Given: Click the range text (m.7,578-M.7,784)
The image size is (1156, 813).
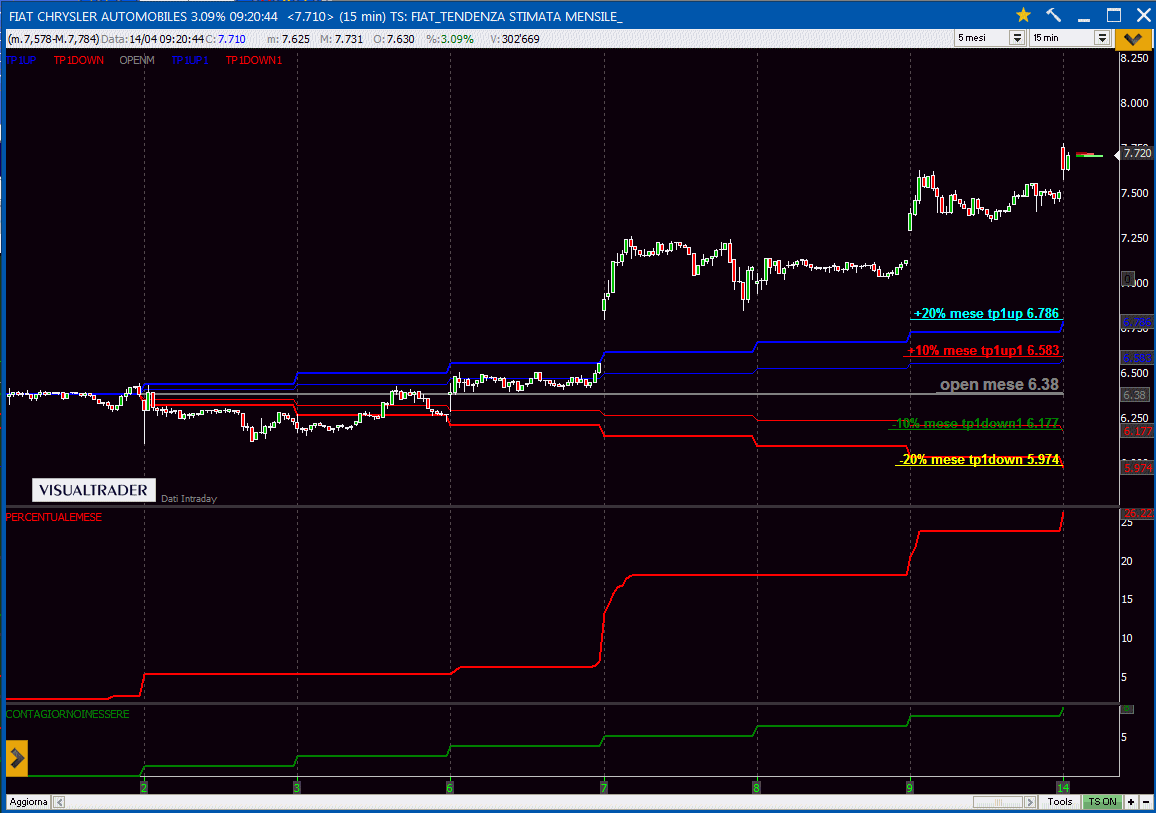Looking at the screenshot, I should point(53,39).
